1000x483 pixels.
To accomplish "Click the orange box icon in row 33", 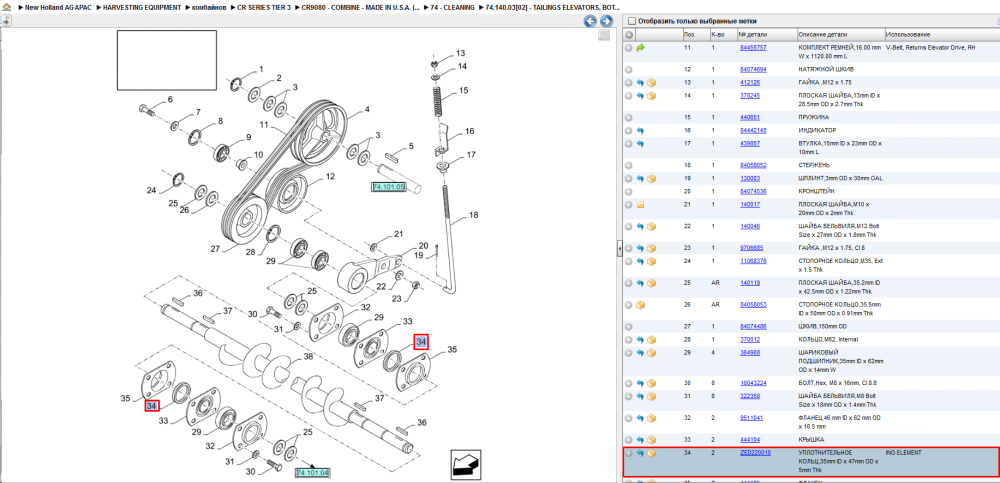I will [651, 440].
